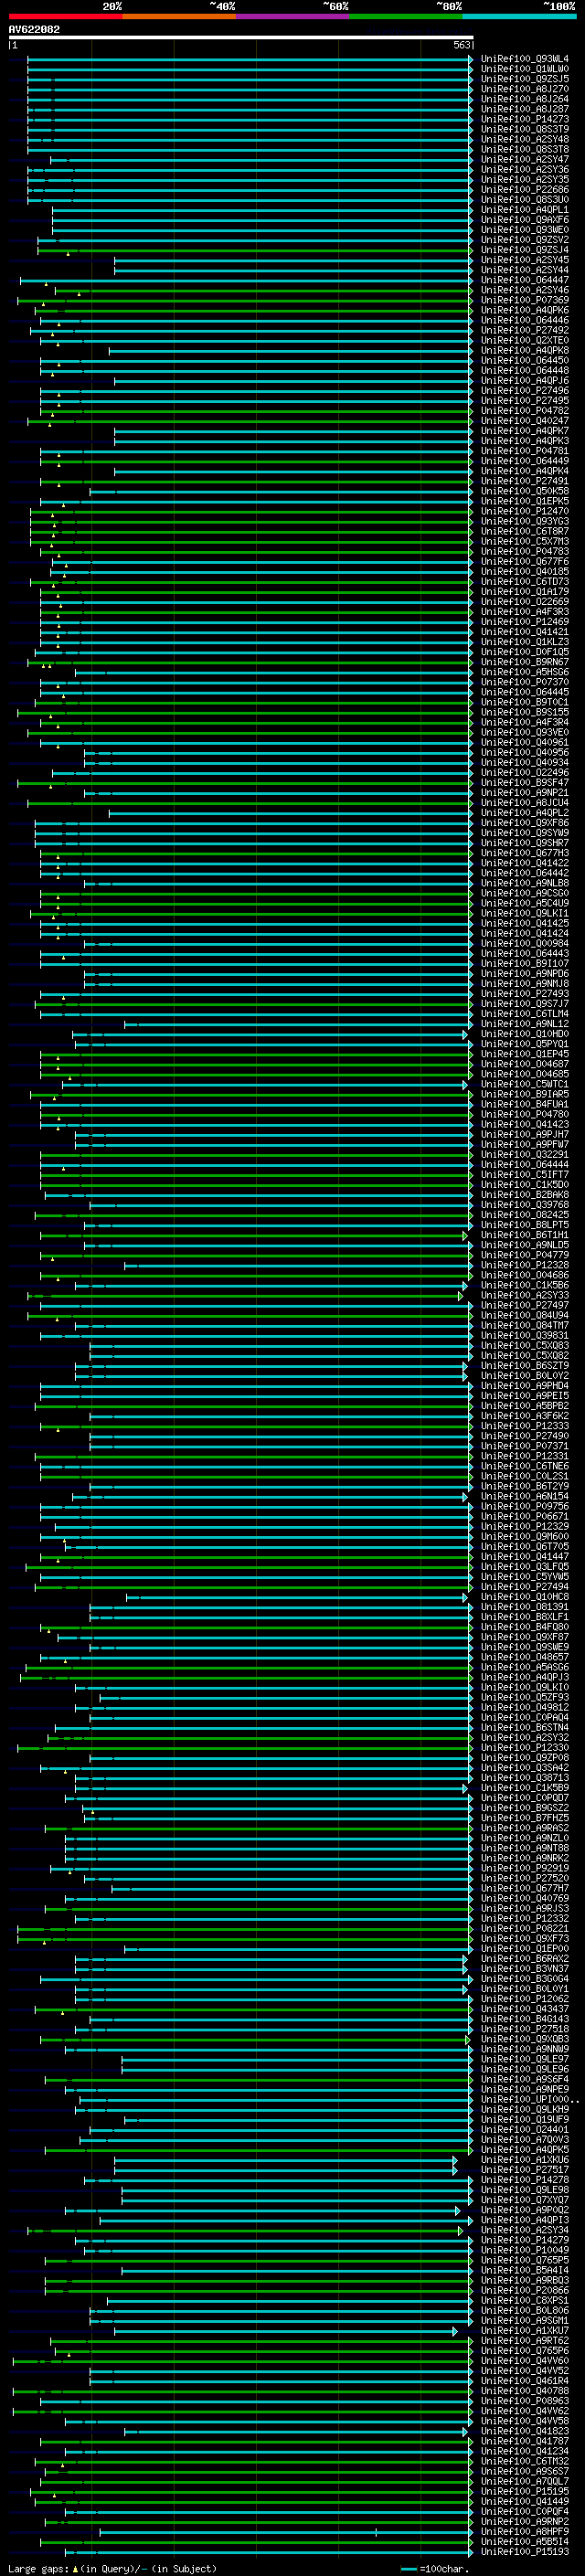Select the UniRef100_Q40788 label
Image resolution: width=585 pixels, height=2576 pixels.
tap(525, 2390)
